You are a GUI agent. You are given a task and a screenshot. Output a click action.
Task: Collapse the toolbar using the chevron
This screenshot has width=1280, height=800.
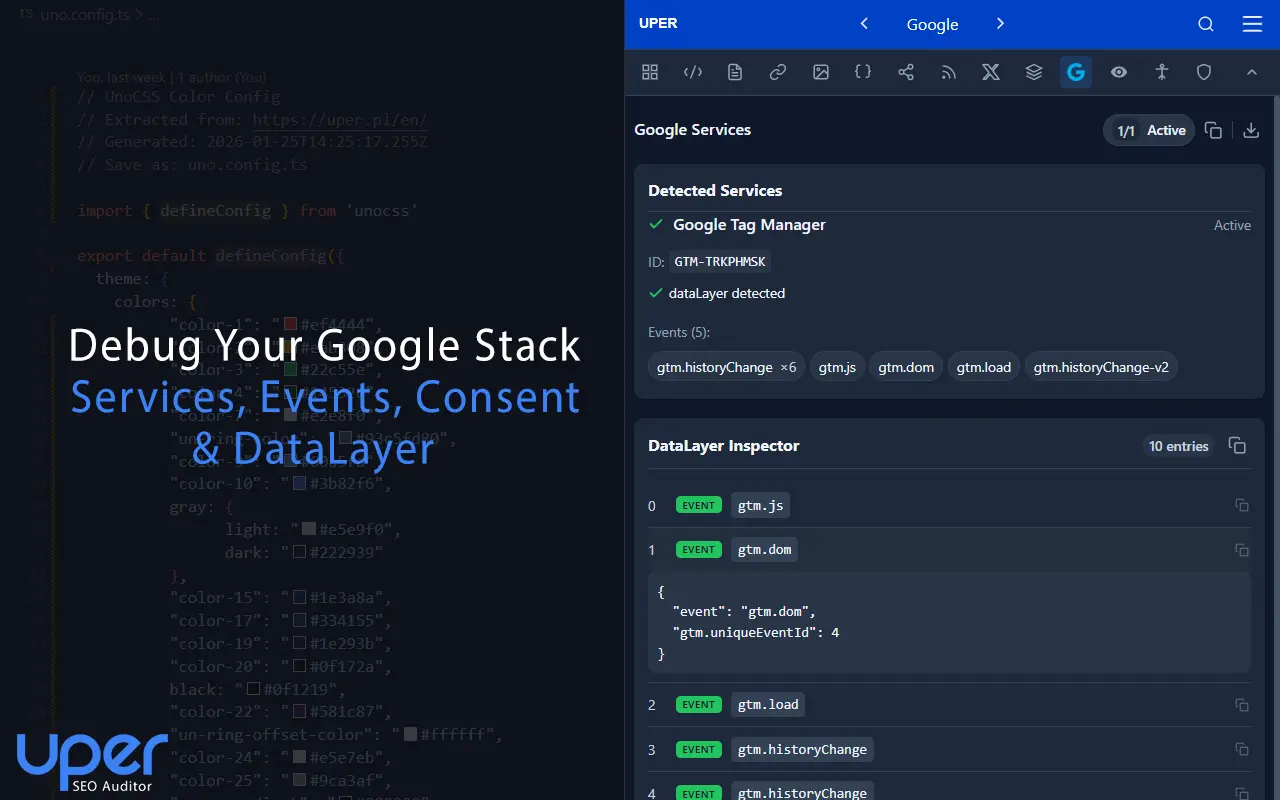point(1252,72)
